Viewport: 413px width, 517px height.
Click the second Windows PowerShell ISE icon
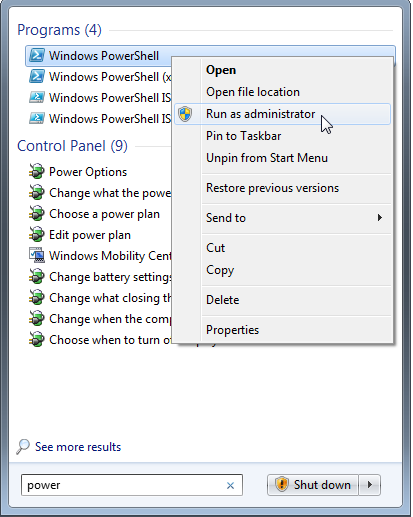pyautogui.click(x=36, y=119)
